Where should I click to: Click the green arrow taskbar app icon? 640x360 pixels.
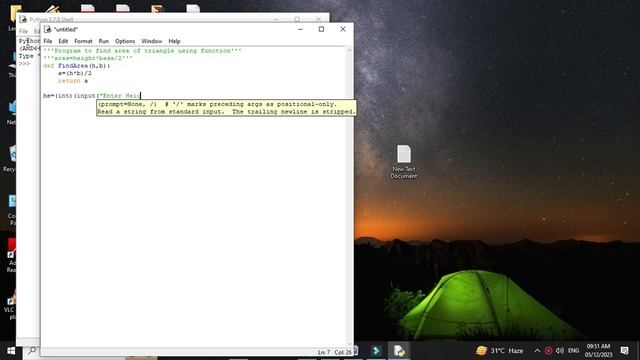click(376, 351)
